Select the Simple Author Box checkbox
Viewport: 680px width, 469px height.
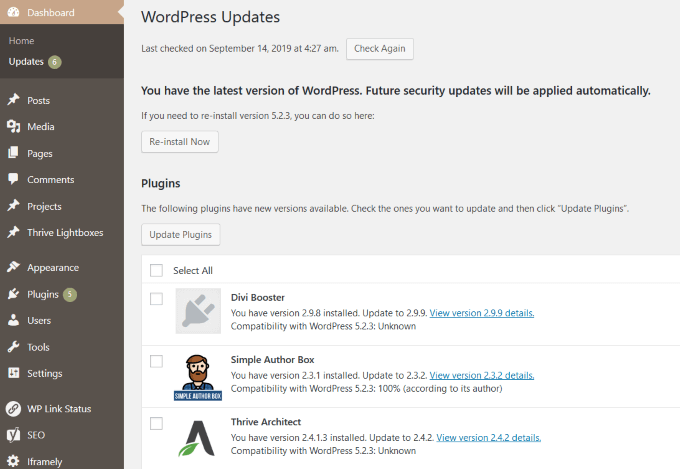156,360
